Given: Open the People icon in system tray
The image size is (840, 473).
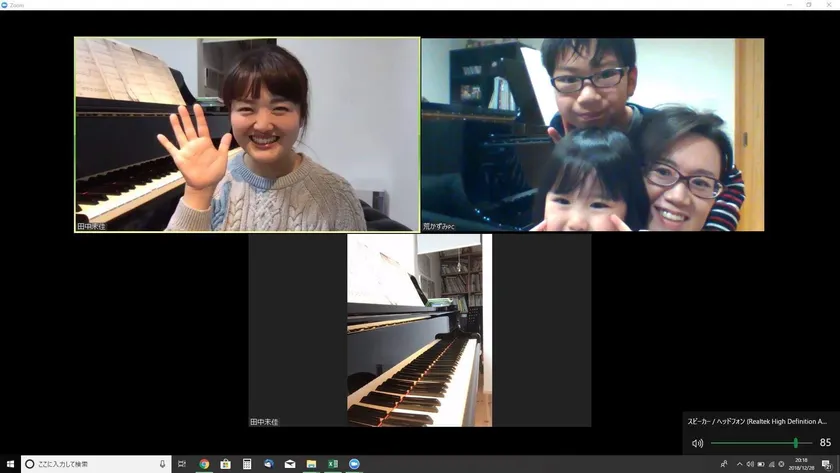Looking at the screenshot, I should coord(724,464).
